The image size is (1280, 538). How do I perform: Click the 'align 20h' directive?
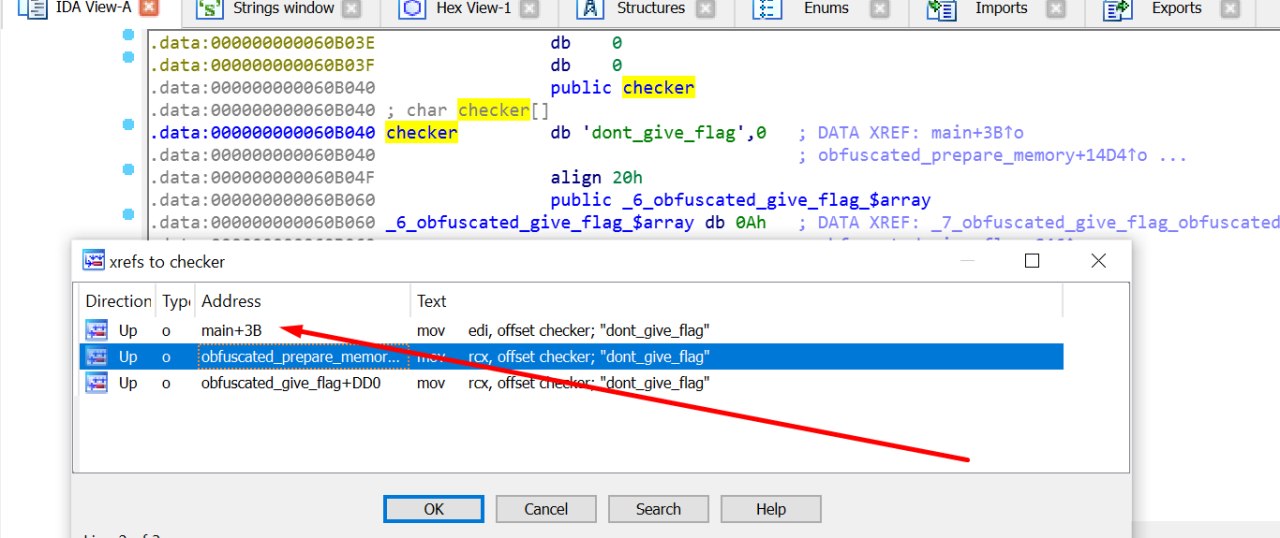point(599,177)
